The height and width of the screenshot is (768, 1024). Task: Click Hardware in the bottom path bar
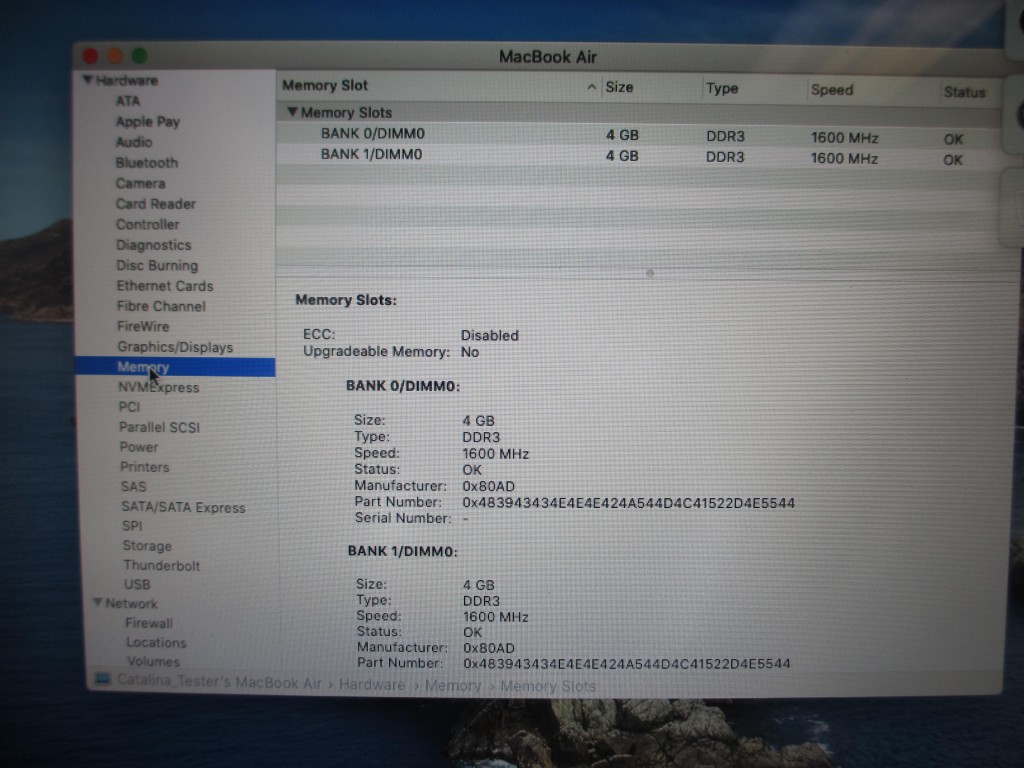(372, 684)
